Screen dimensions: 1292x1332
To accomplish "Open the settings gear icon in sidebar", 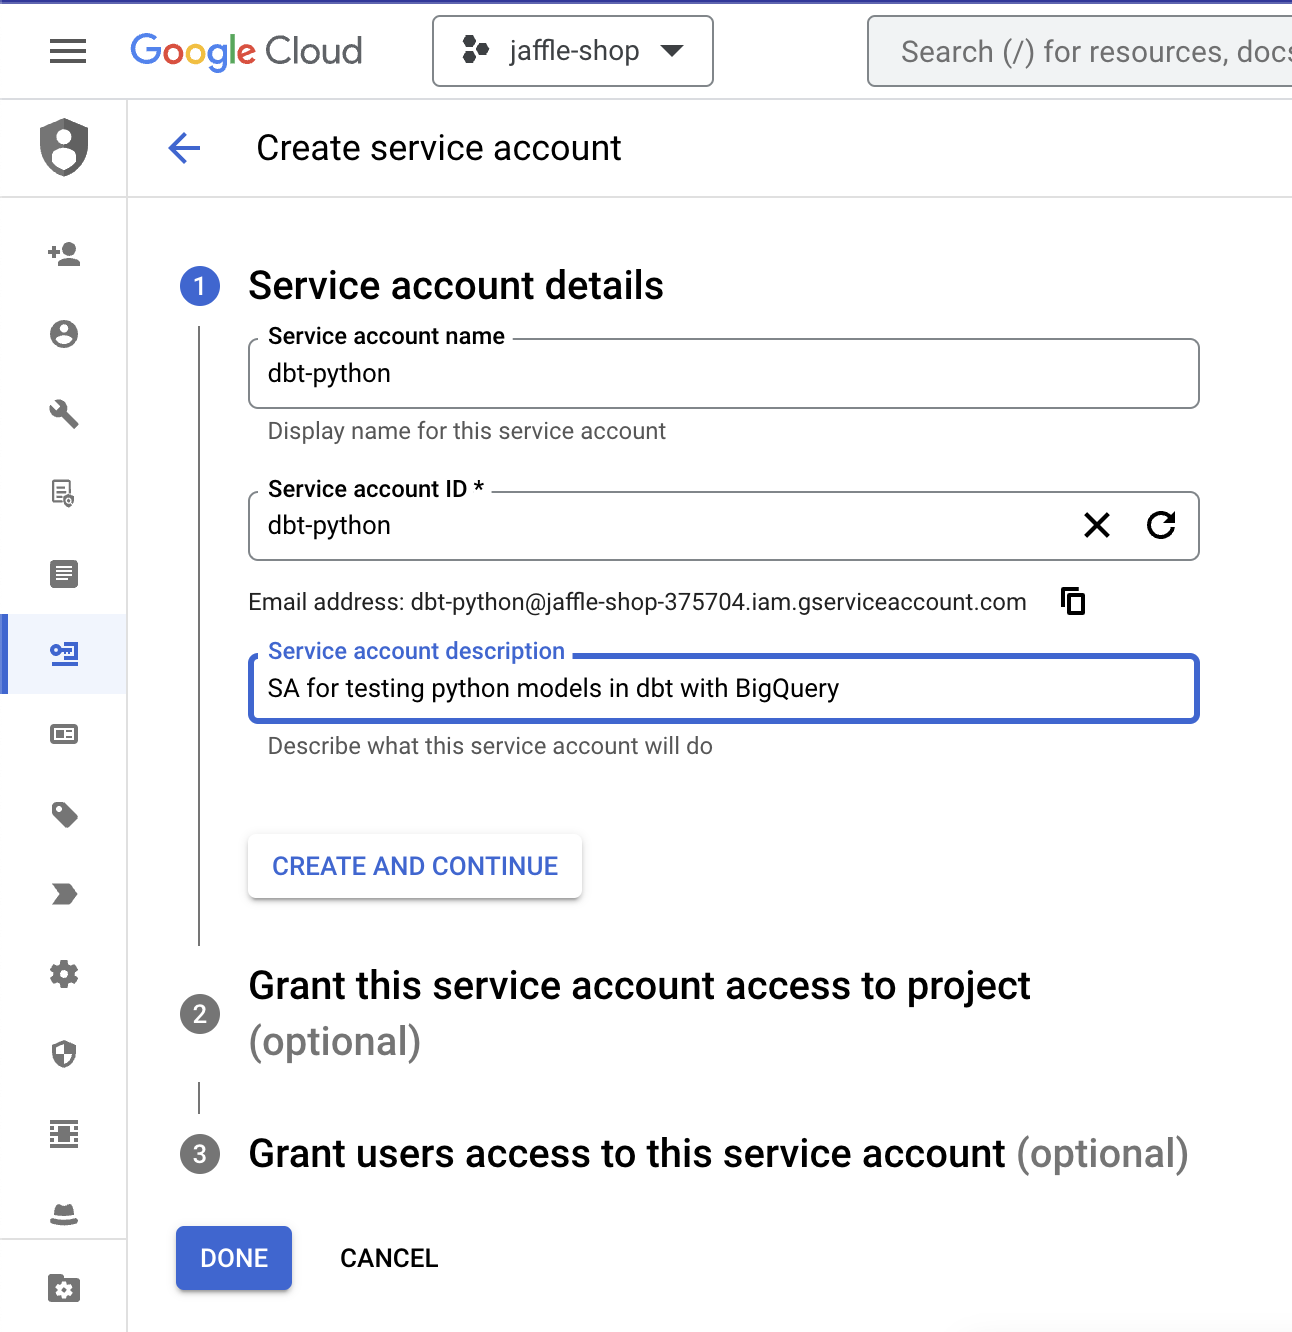I will [64, 974].
